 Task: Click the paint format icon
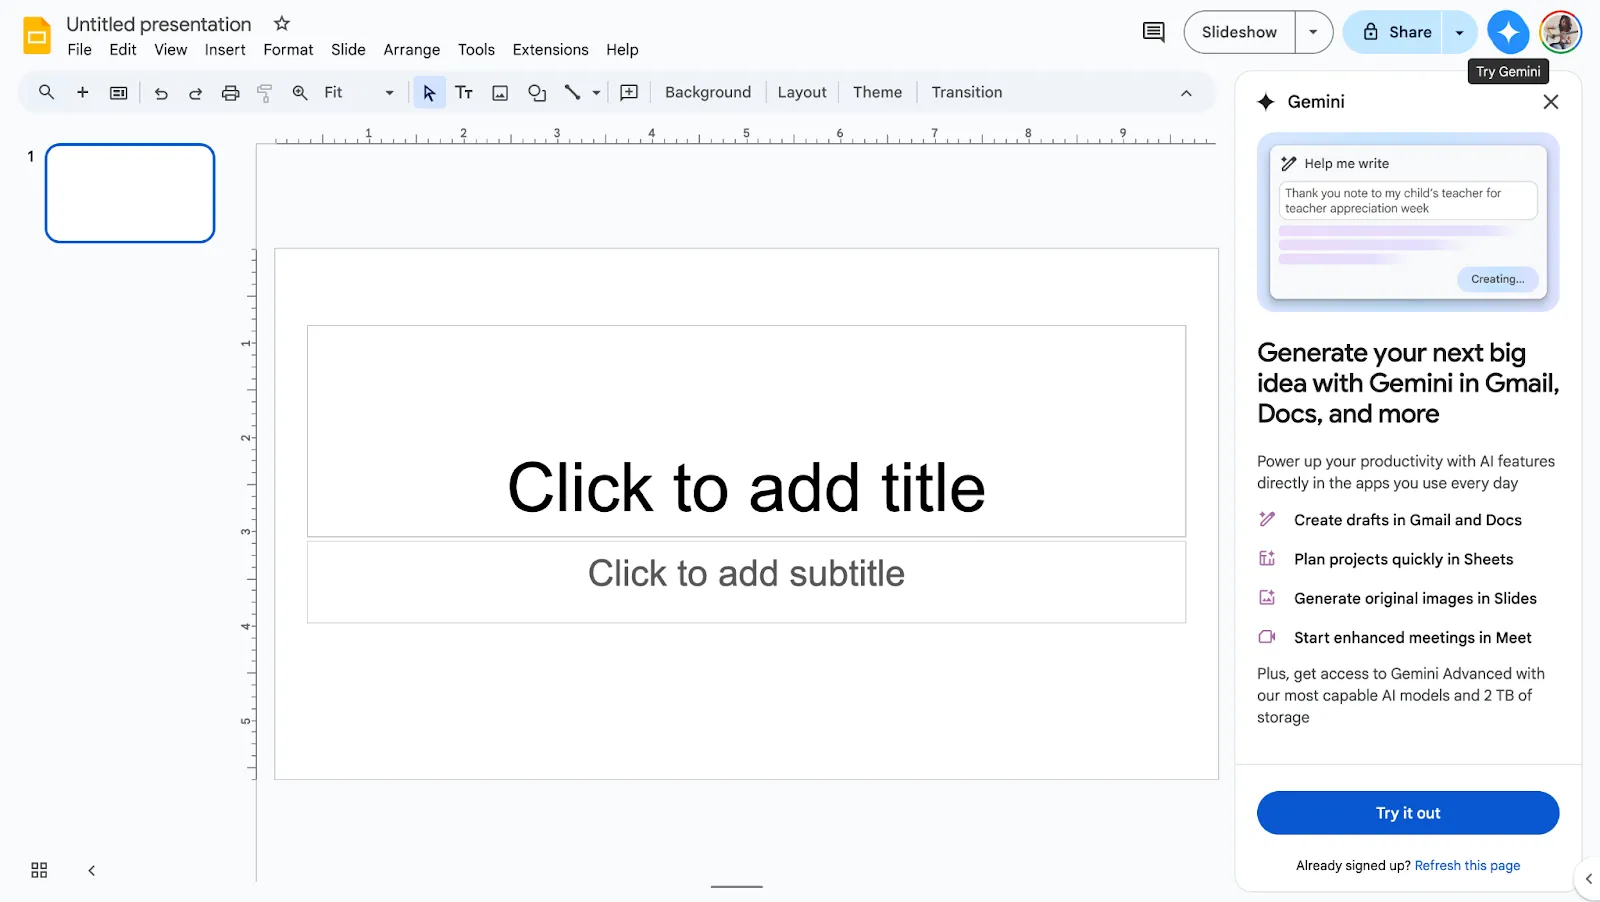(x=265, y=93)
